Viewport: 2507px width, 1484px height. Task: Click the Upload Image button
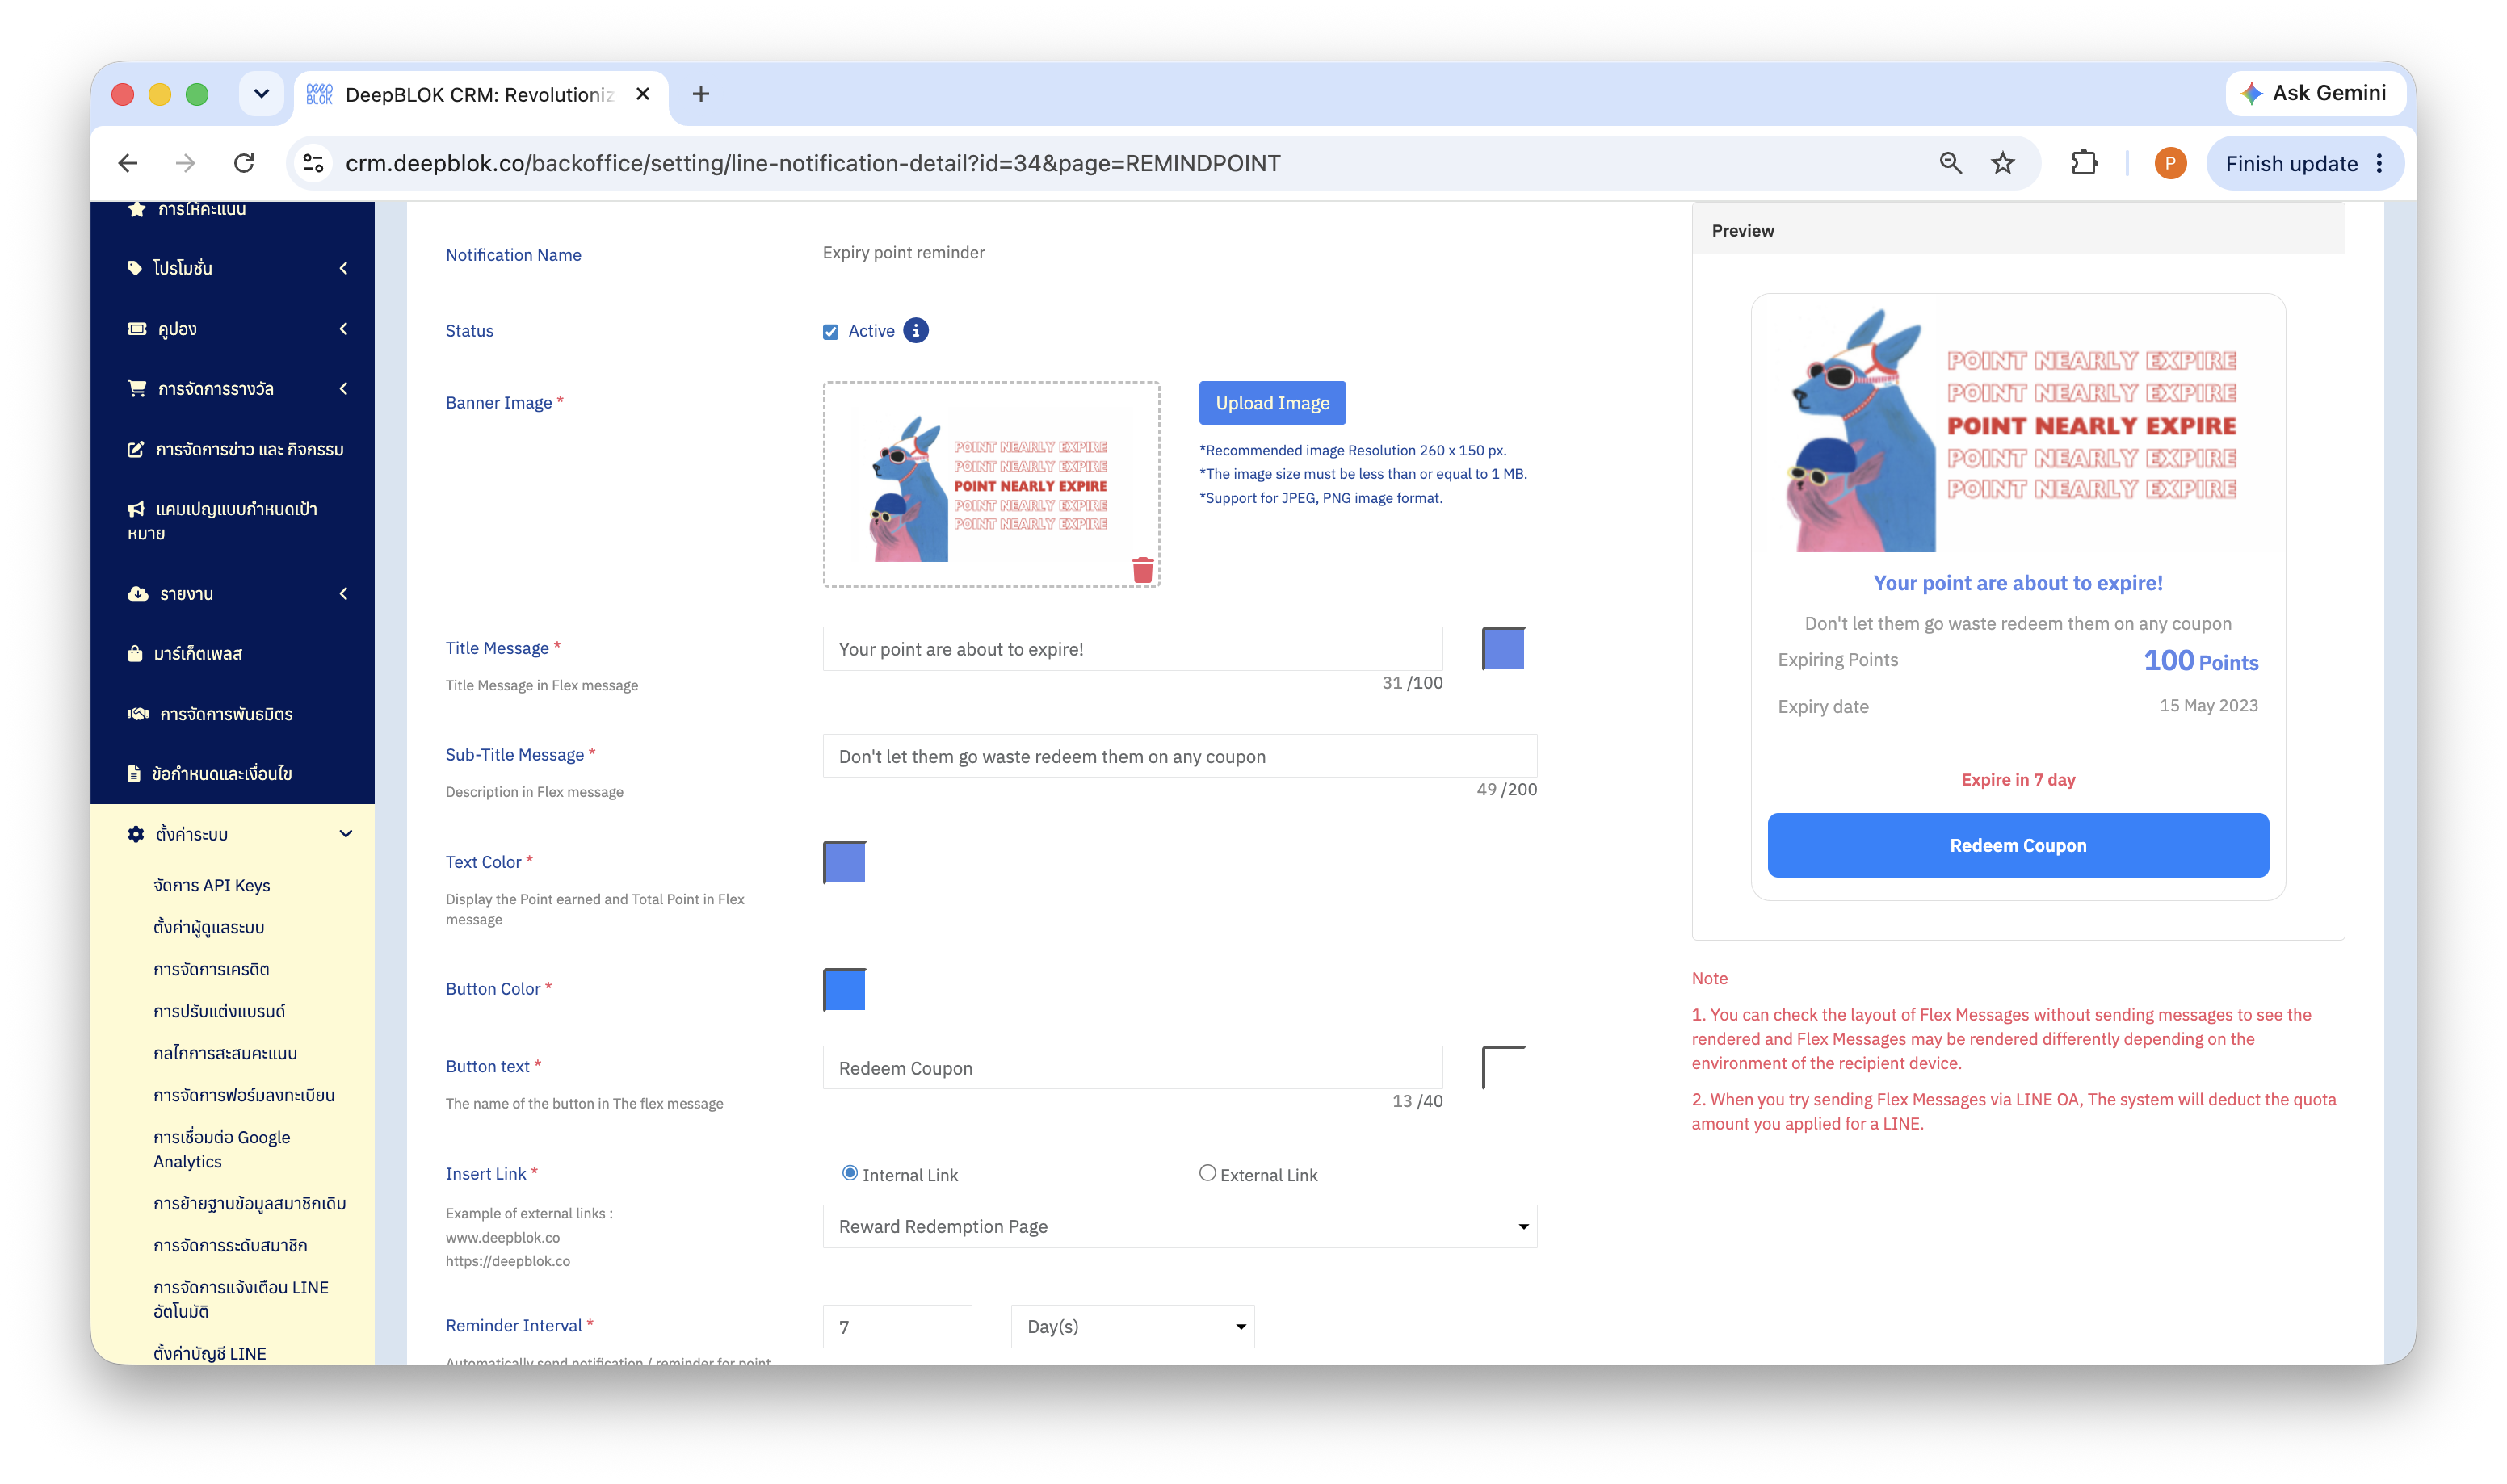tap(1272, 403)
